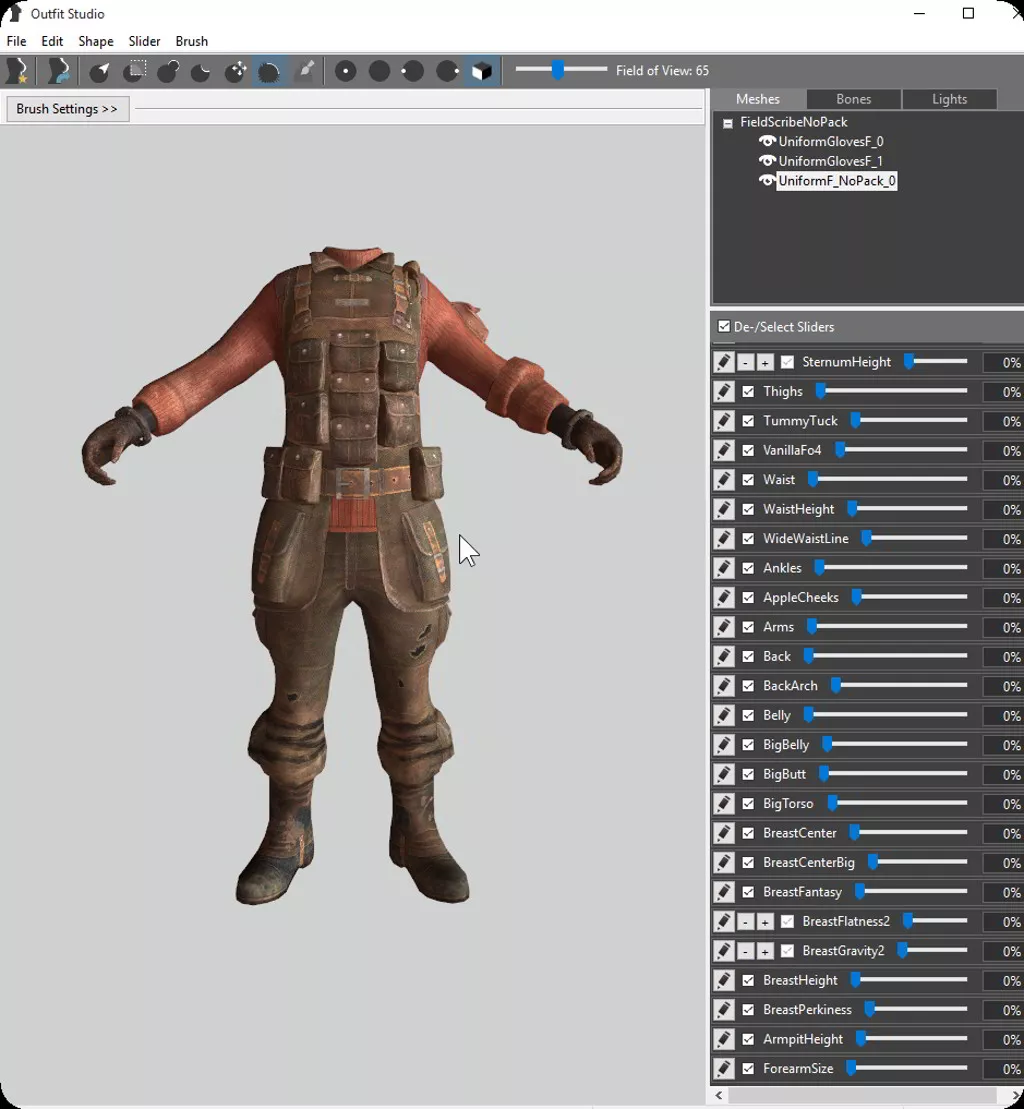The image size is (1024, 1109).
Task: Select the UniformGlovesF_0 mesh name
Action: point(831,141)
